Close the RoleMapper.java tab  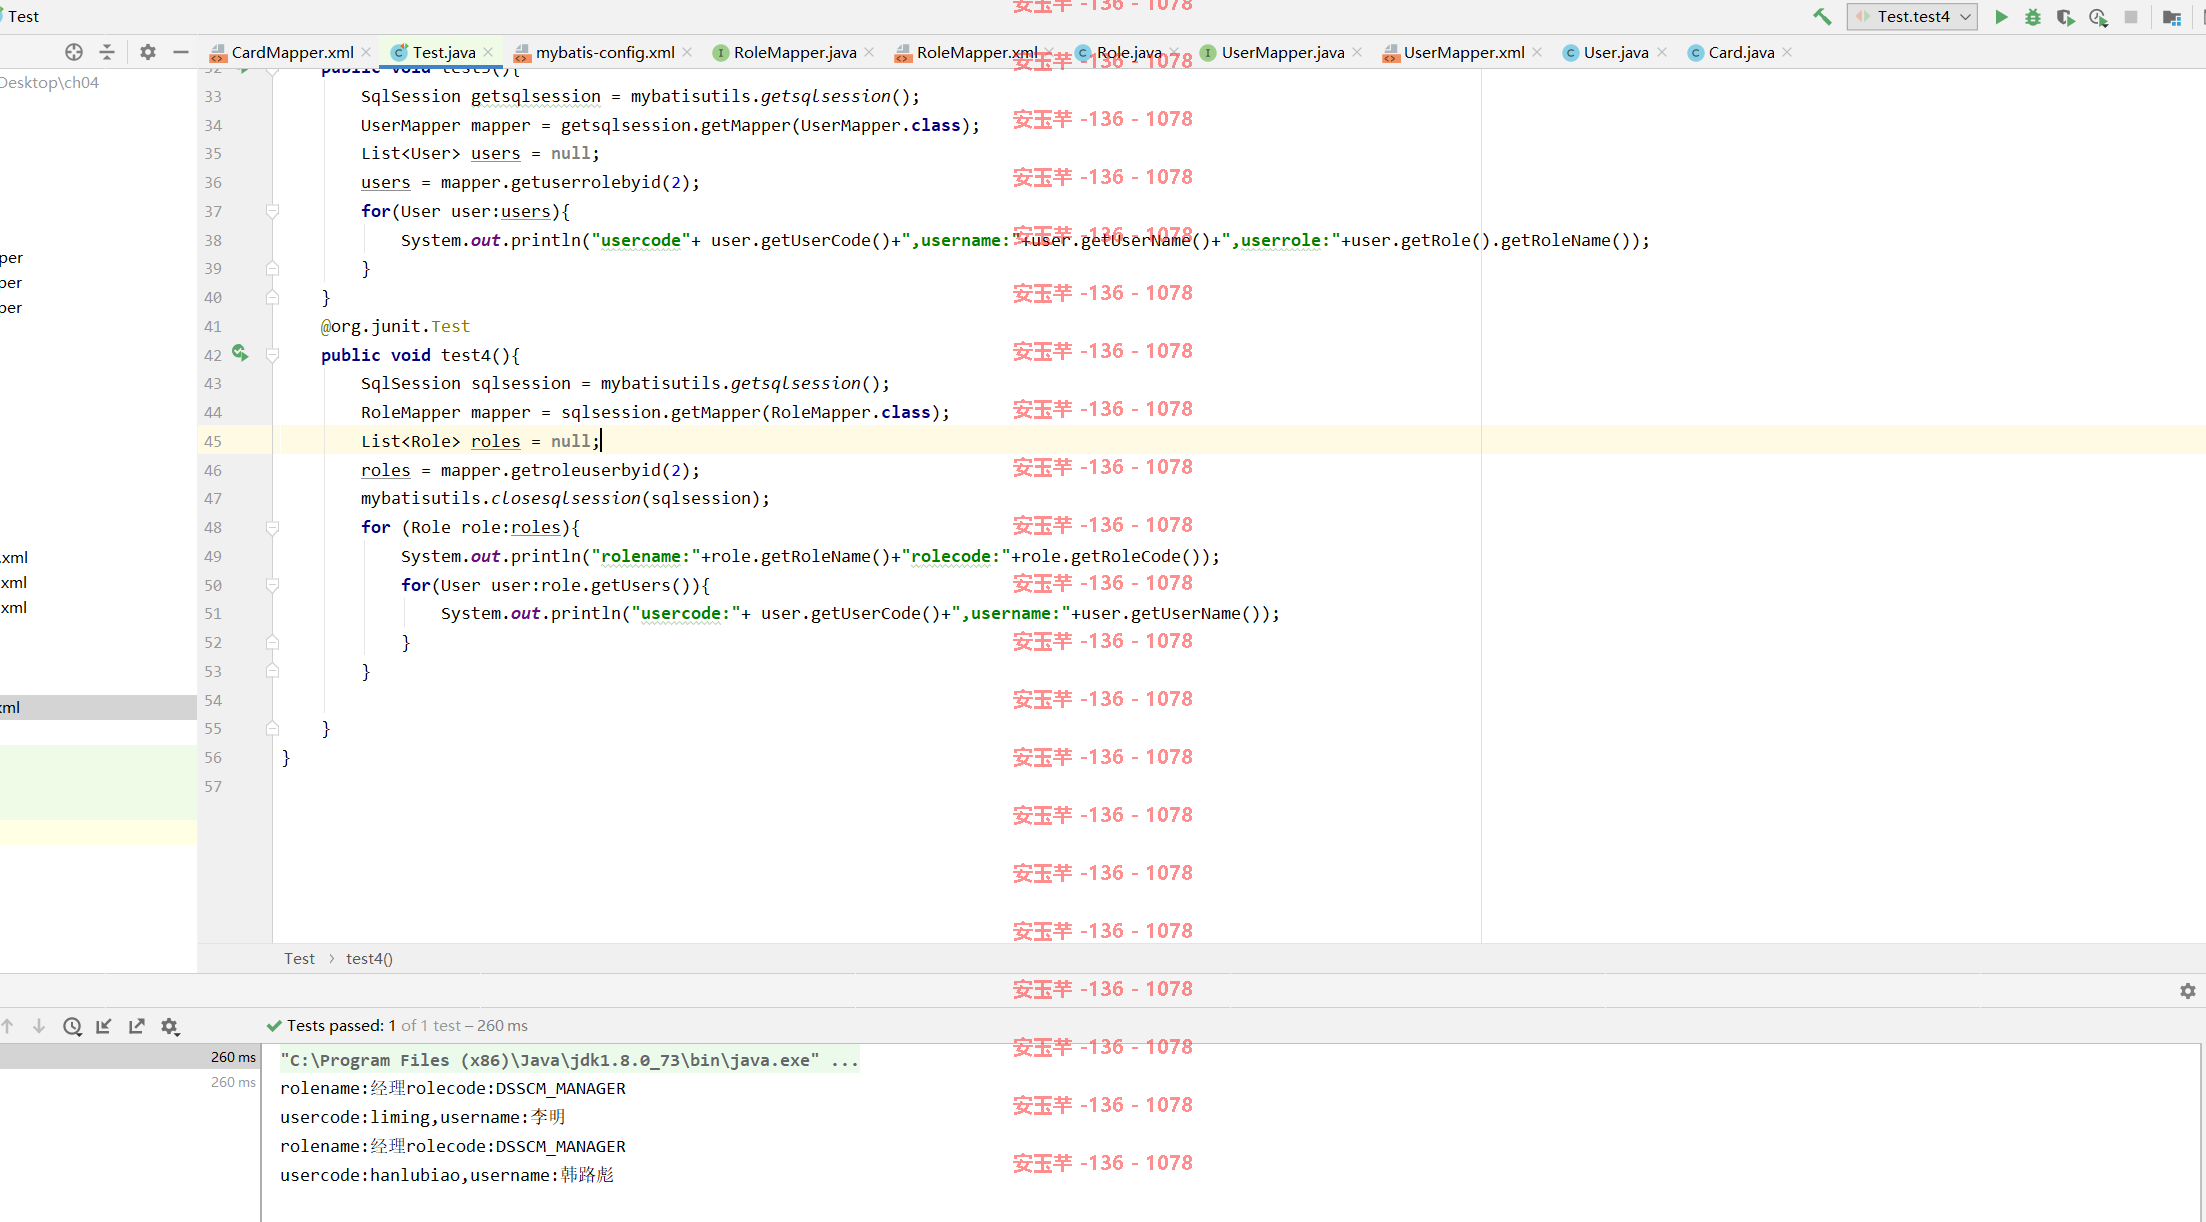coord(869,52)
